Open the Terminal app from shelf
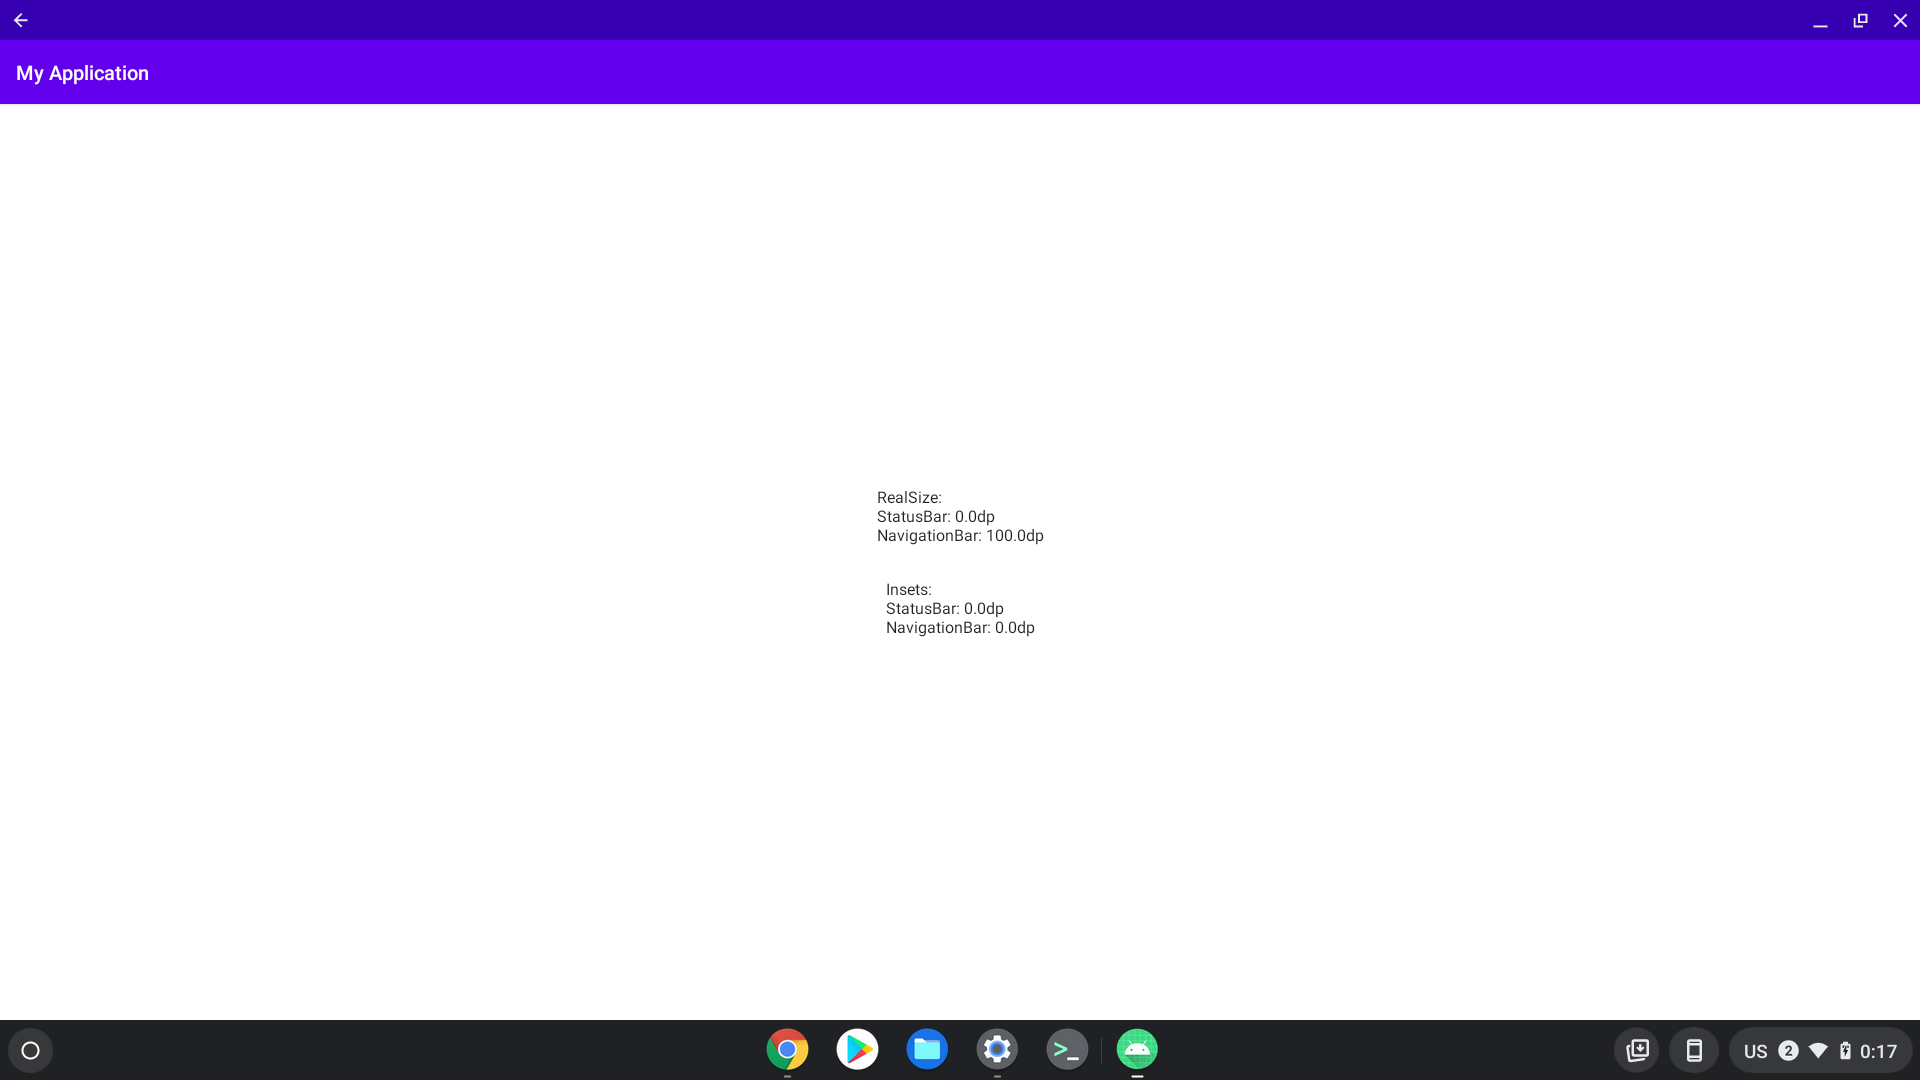1920x1080 pixels. [x=1067, y=1049]
